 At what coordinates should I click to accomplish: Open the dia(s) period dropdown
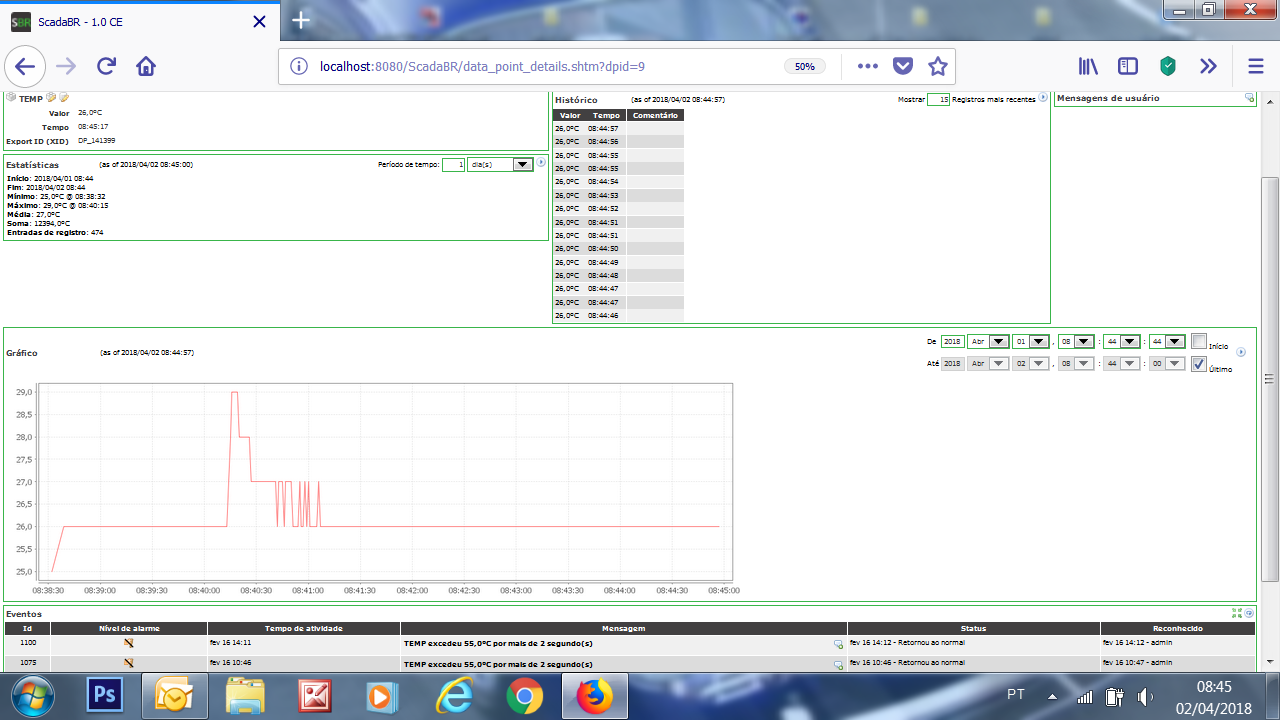pos(500,164)
